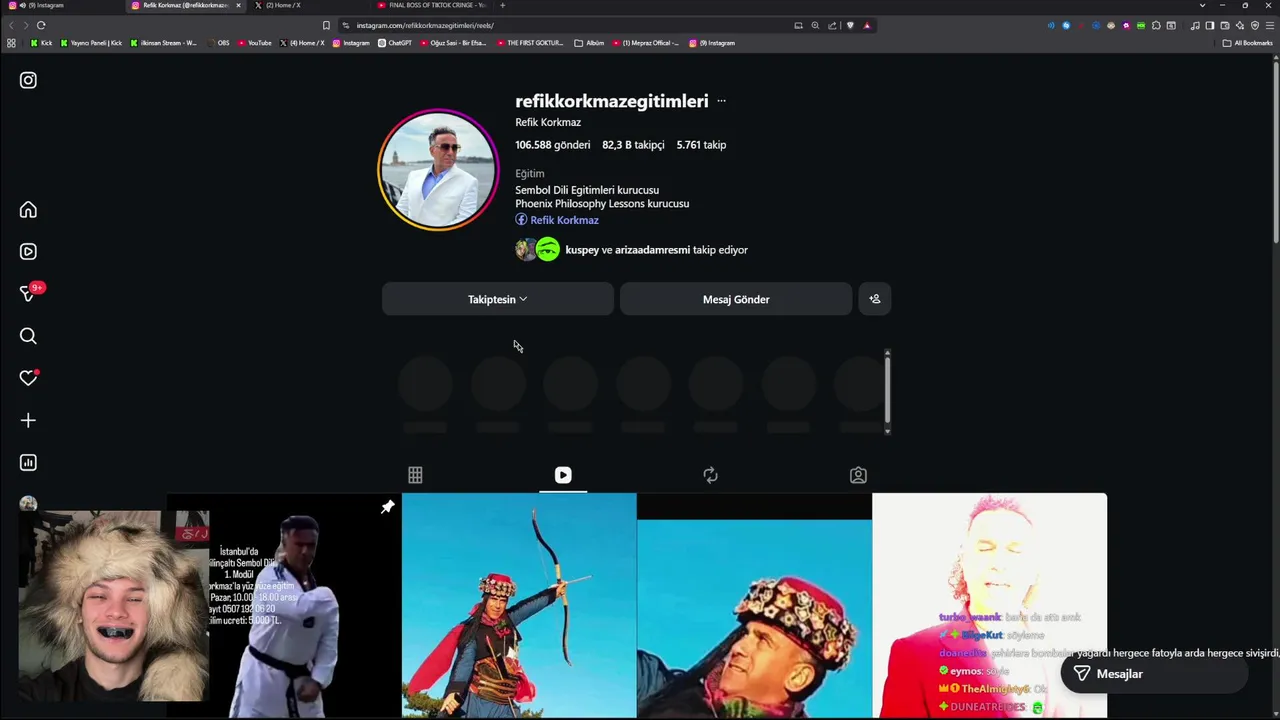Screen dimensions: 1280x720
Task: View the 5.761 takip following list
Action: coord(701,145)
